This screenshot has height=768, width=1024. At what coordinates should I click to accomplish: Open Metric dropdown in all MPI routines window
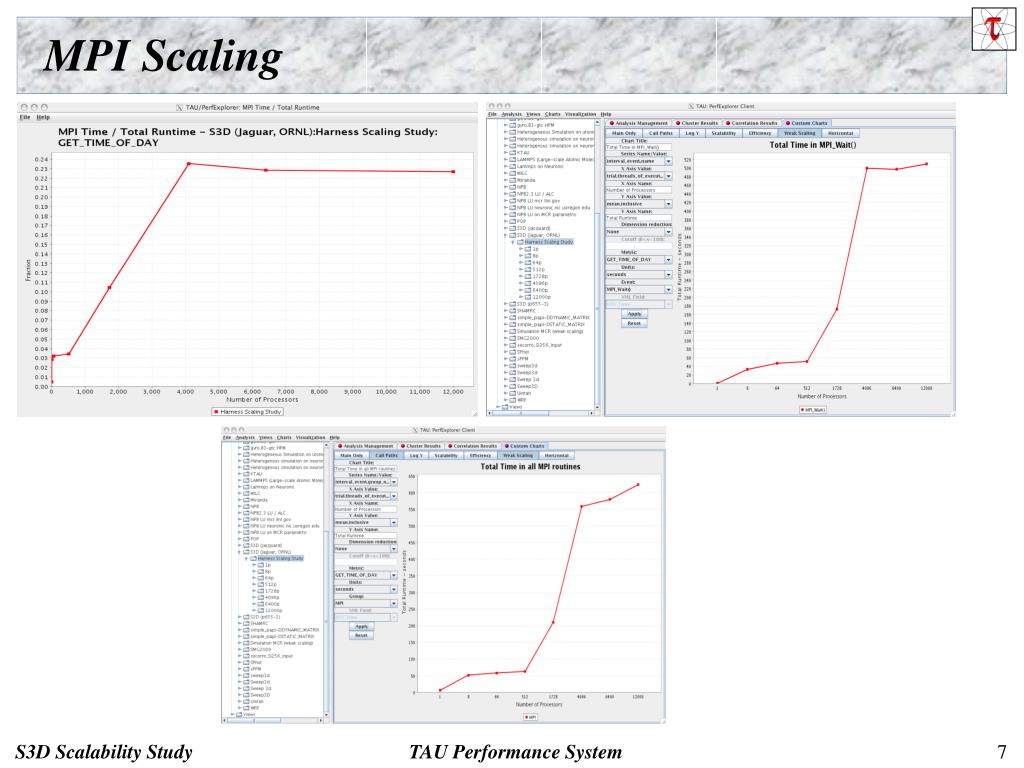pyautogui.click(x=366, y=575)
